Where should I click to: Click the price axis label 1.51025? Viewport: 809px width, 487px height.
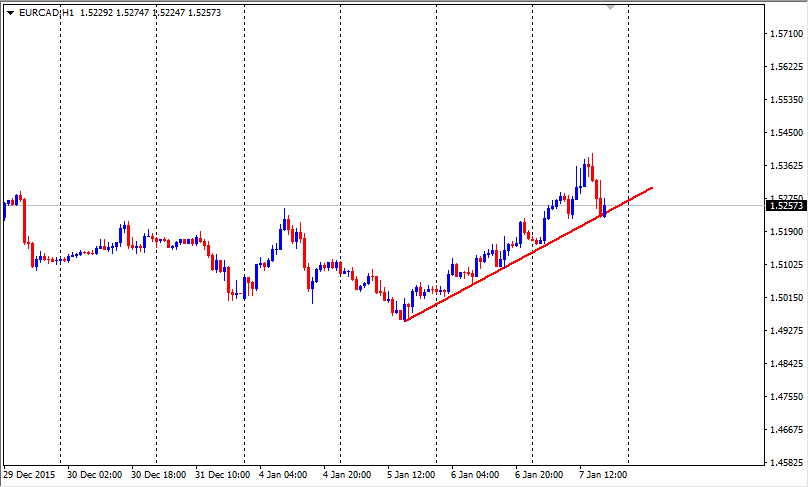pos(787,265)
